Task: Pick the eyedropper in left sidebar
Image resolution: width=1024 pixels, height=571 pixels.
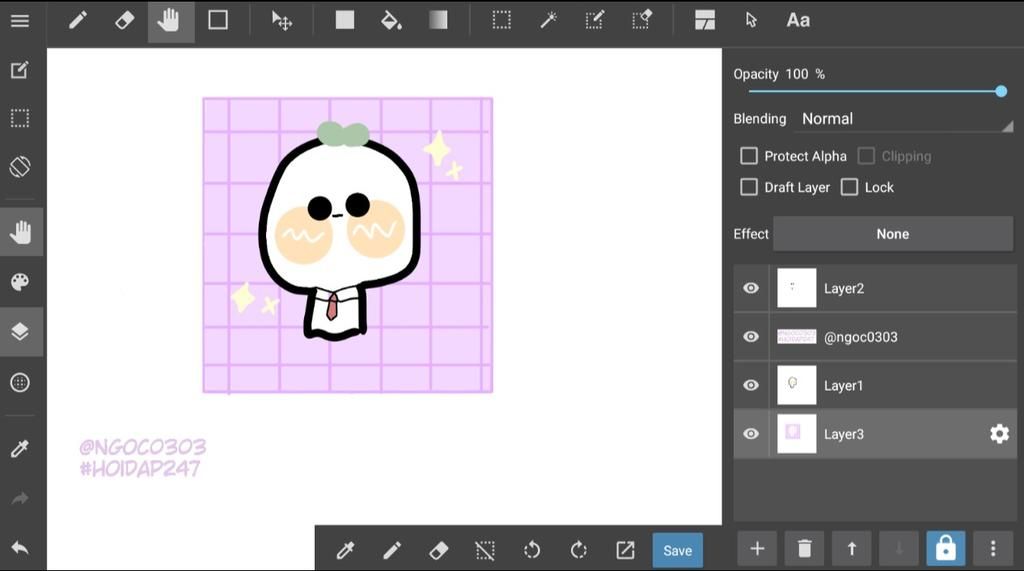Action: [20, 449]
